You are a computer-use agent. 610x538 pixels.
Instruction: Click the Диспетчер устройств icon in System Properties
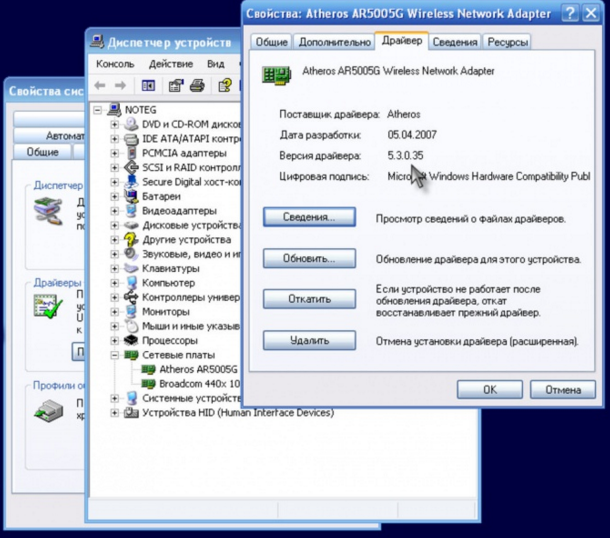[48, 211]
